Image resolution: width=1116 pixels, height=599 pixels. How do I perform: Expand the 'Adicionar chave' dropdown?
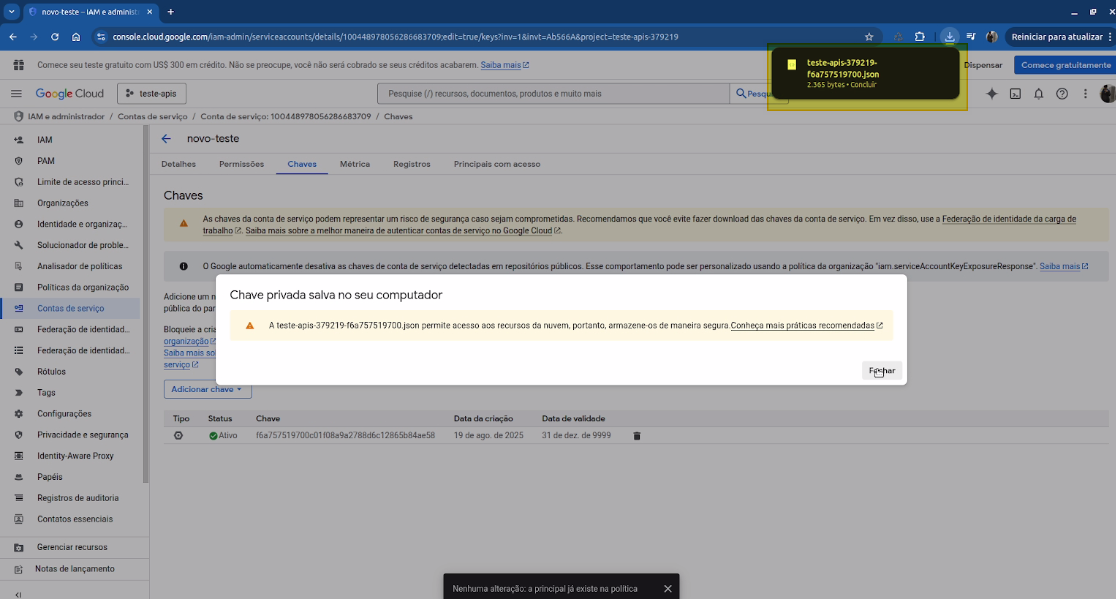tap(207, 389)
